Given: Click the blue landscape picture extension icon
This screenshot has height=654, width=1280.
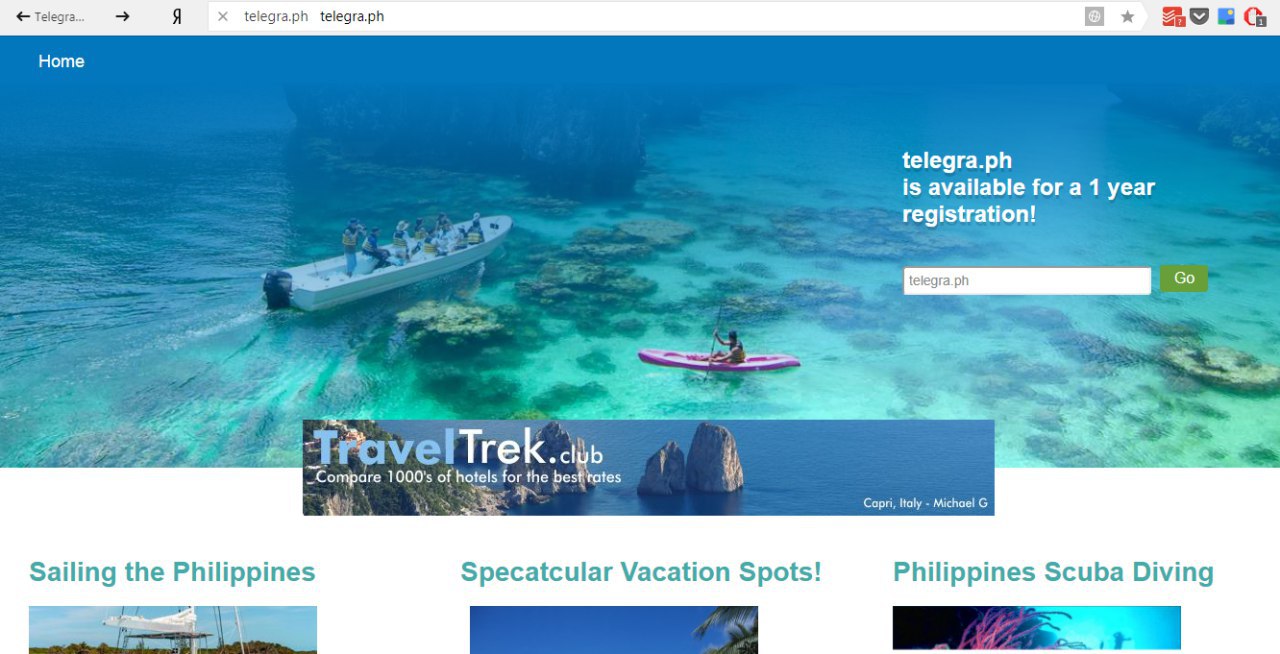Looking at the screenshot, I should pos(1226,16).
